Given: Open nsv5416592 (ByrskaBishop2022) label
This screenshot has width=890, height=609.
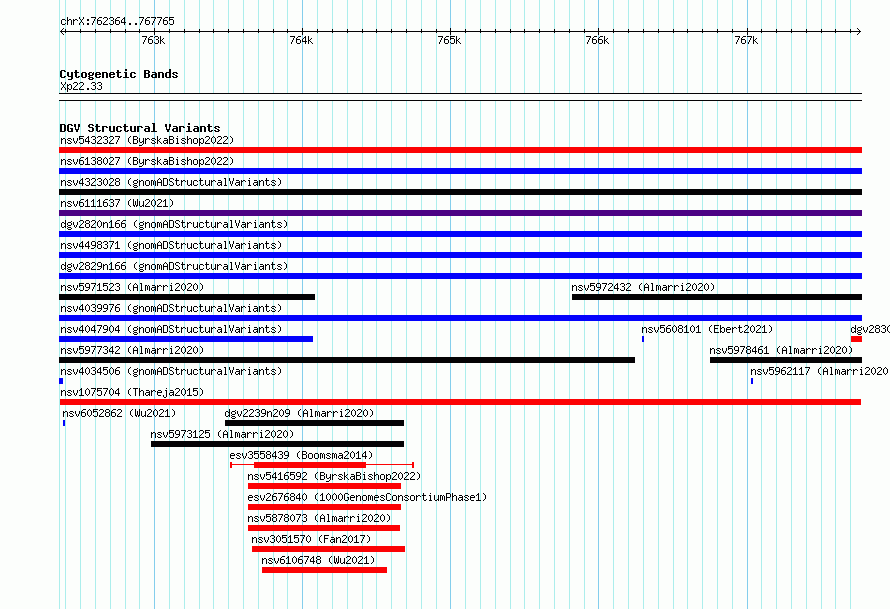Looking at the screenshot, I should (334, 476).
